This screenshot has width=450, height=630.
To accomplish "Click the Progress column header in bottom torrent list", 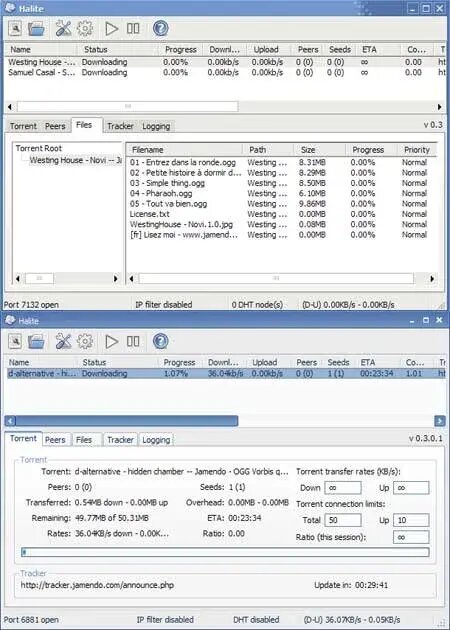I will point(179,362).
